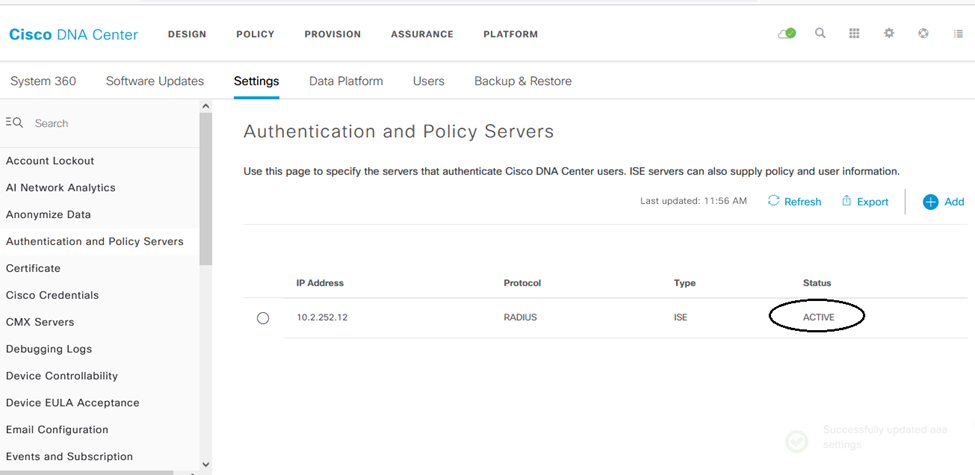Click sidebar scroll down arrow
The height and width of the screenshot is (475, 975).
coord(206,464)
